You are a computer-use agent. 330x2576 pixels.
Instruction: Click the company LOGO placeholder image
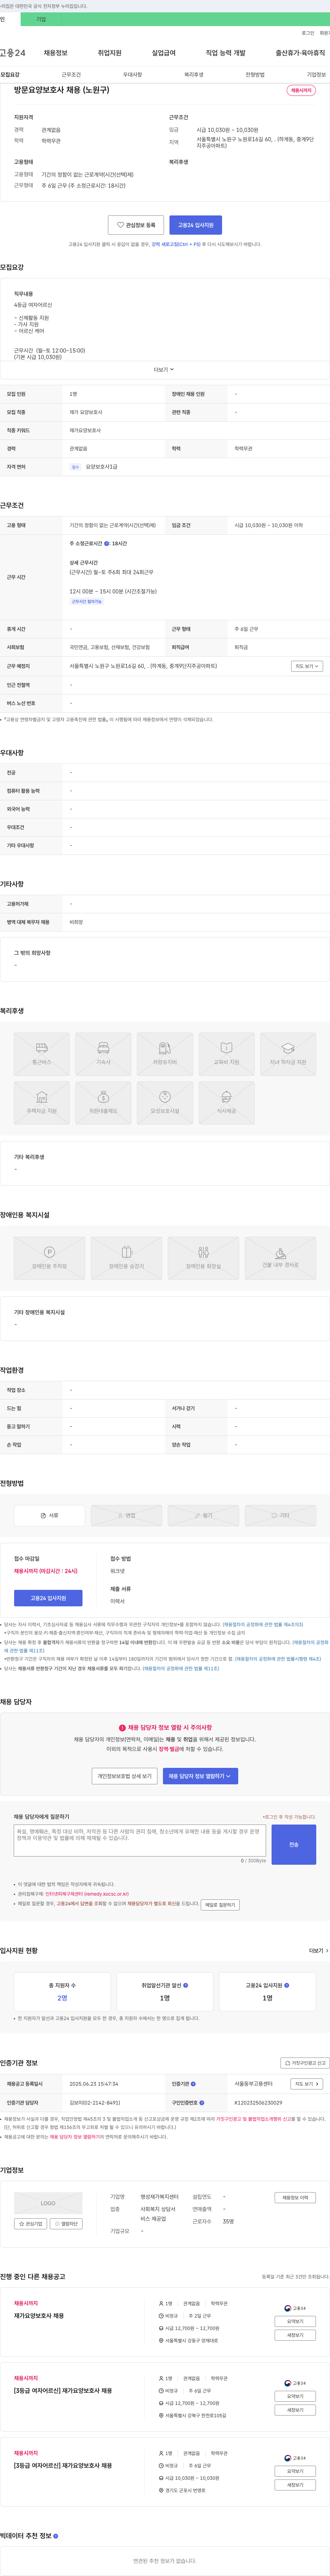[x=48, y=2203]
